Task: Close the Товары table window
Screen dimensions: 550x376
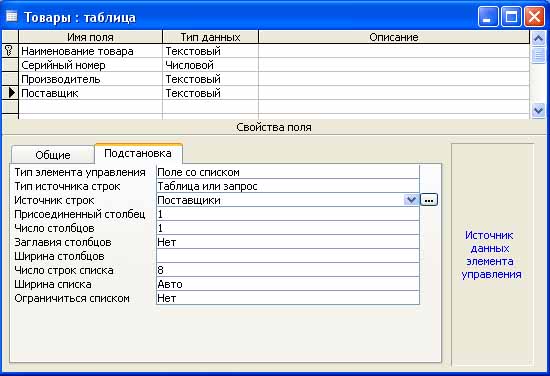Action: 534,17
